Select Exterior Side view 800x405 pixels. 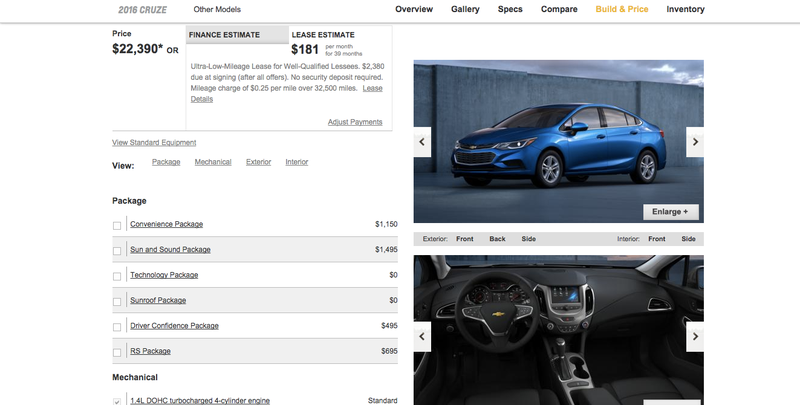coord(529,239)
